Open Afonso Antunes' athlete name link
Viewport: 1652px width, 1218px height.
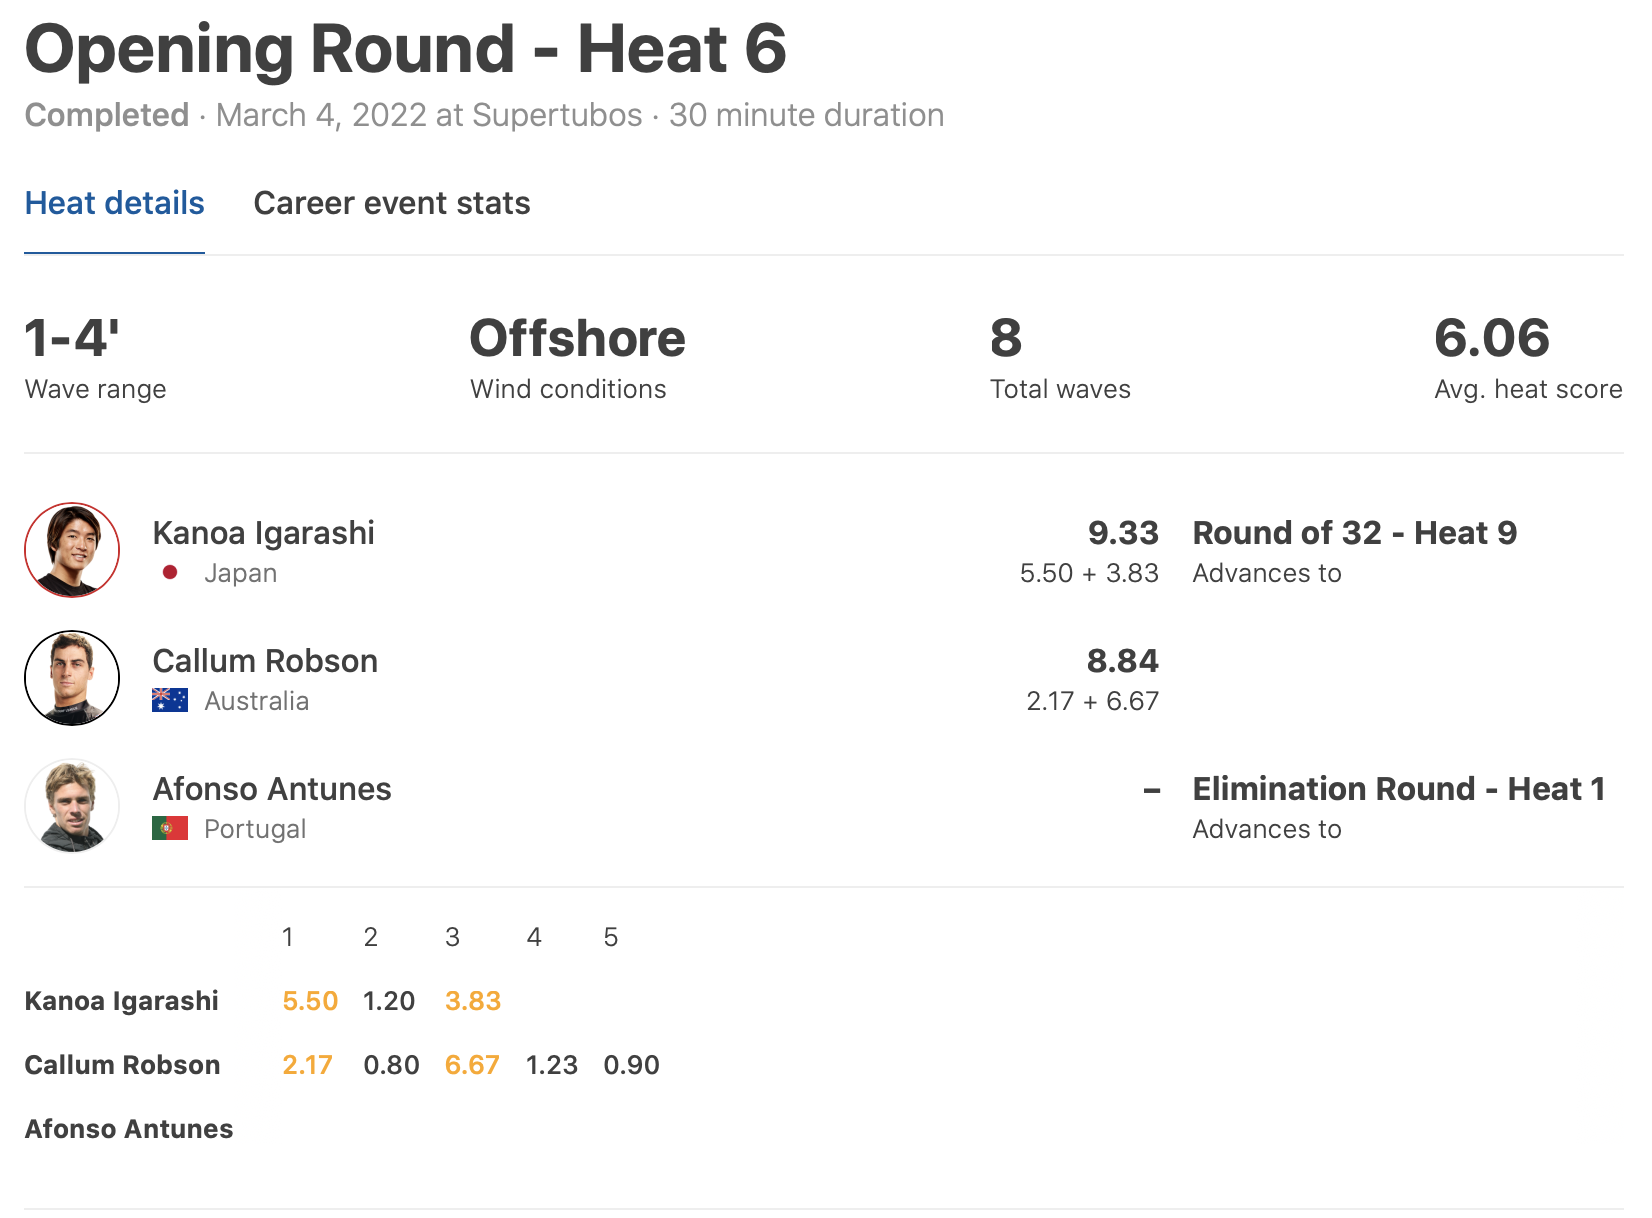click(x=272, y=789)
